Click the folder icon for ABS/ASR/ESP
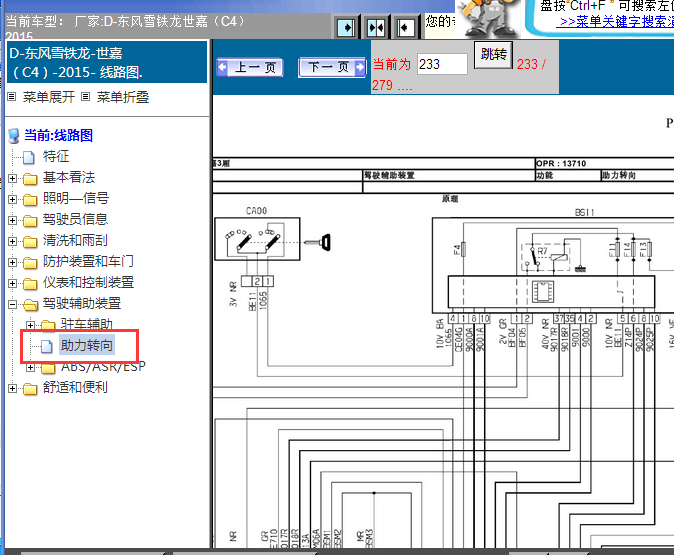Image resolution: width=674 pixels, height=555 pixels. [x=48, y=368]
